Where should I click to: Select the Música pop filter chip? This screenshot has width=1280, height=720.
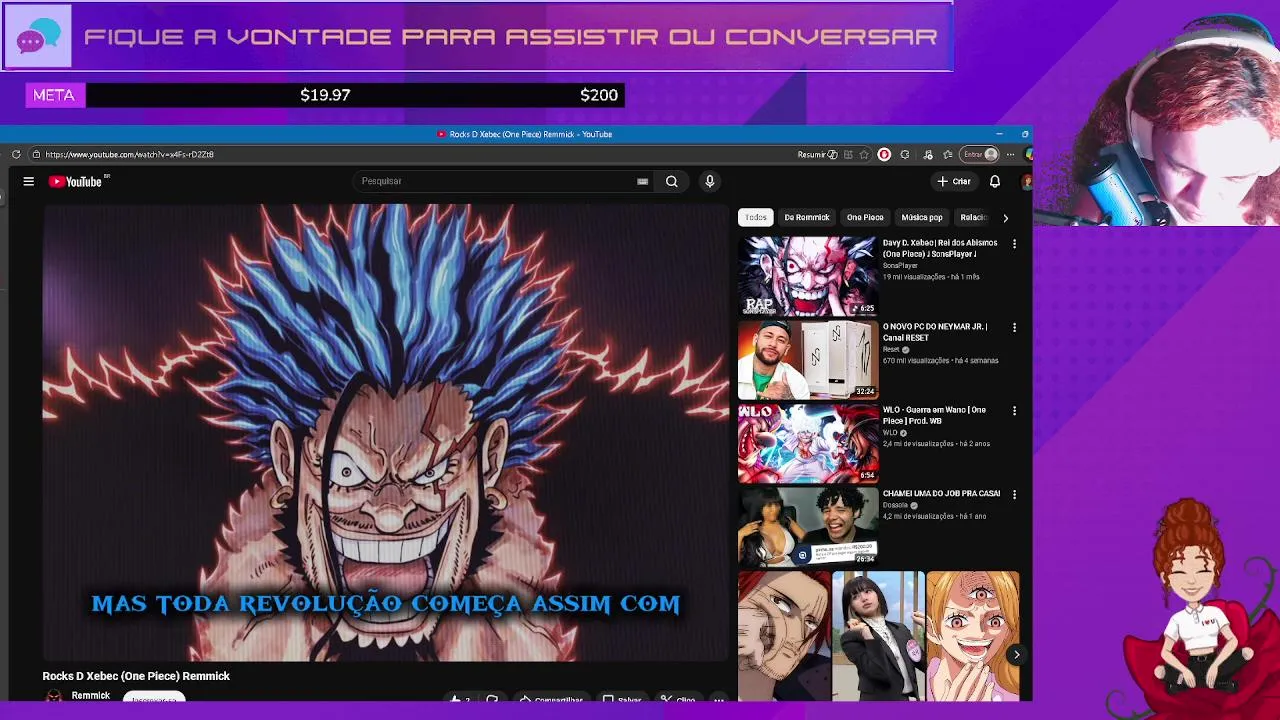click(922, 217)
